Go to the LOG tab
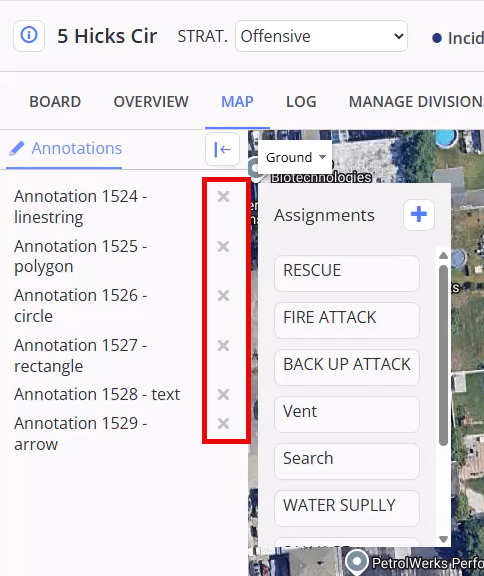 301,102
